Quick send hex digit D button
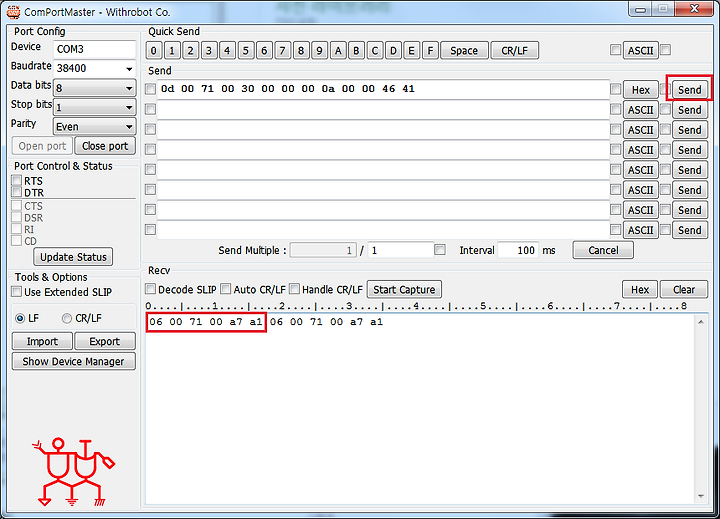The image size is (720, 519). pyautogui.click(x=393, y=51)
